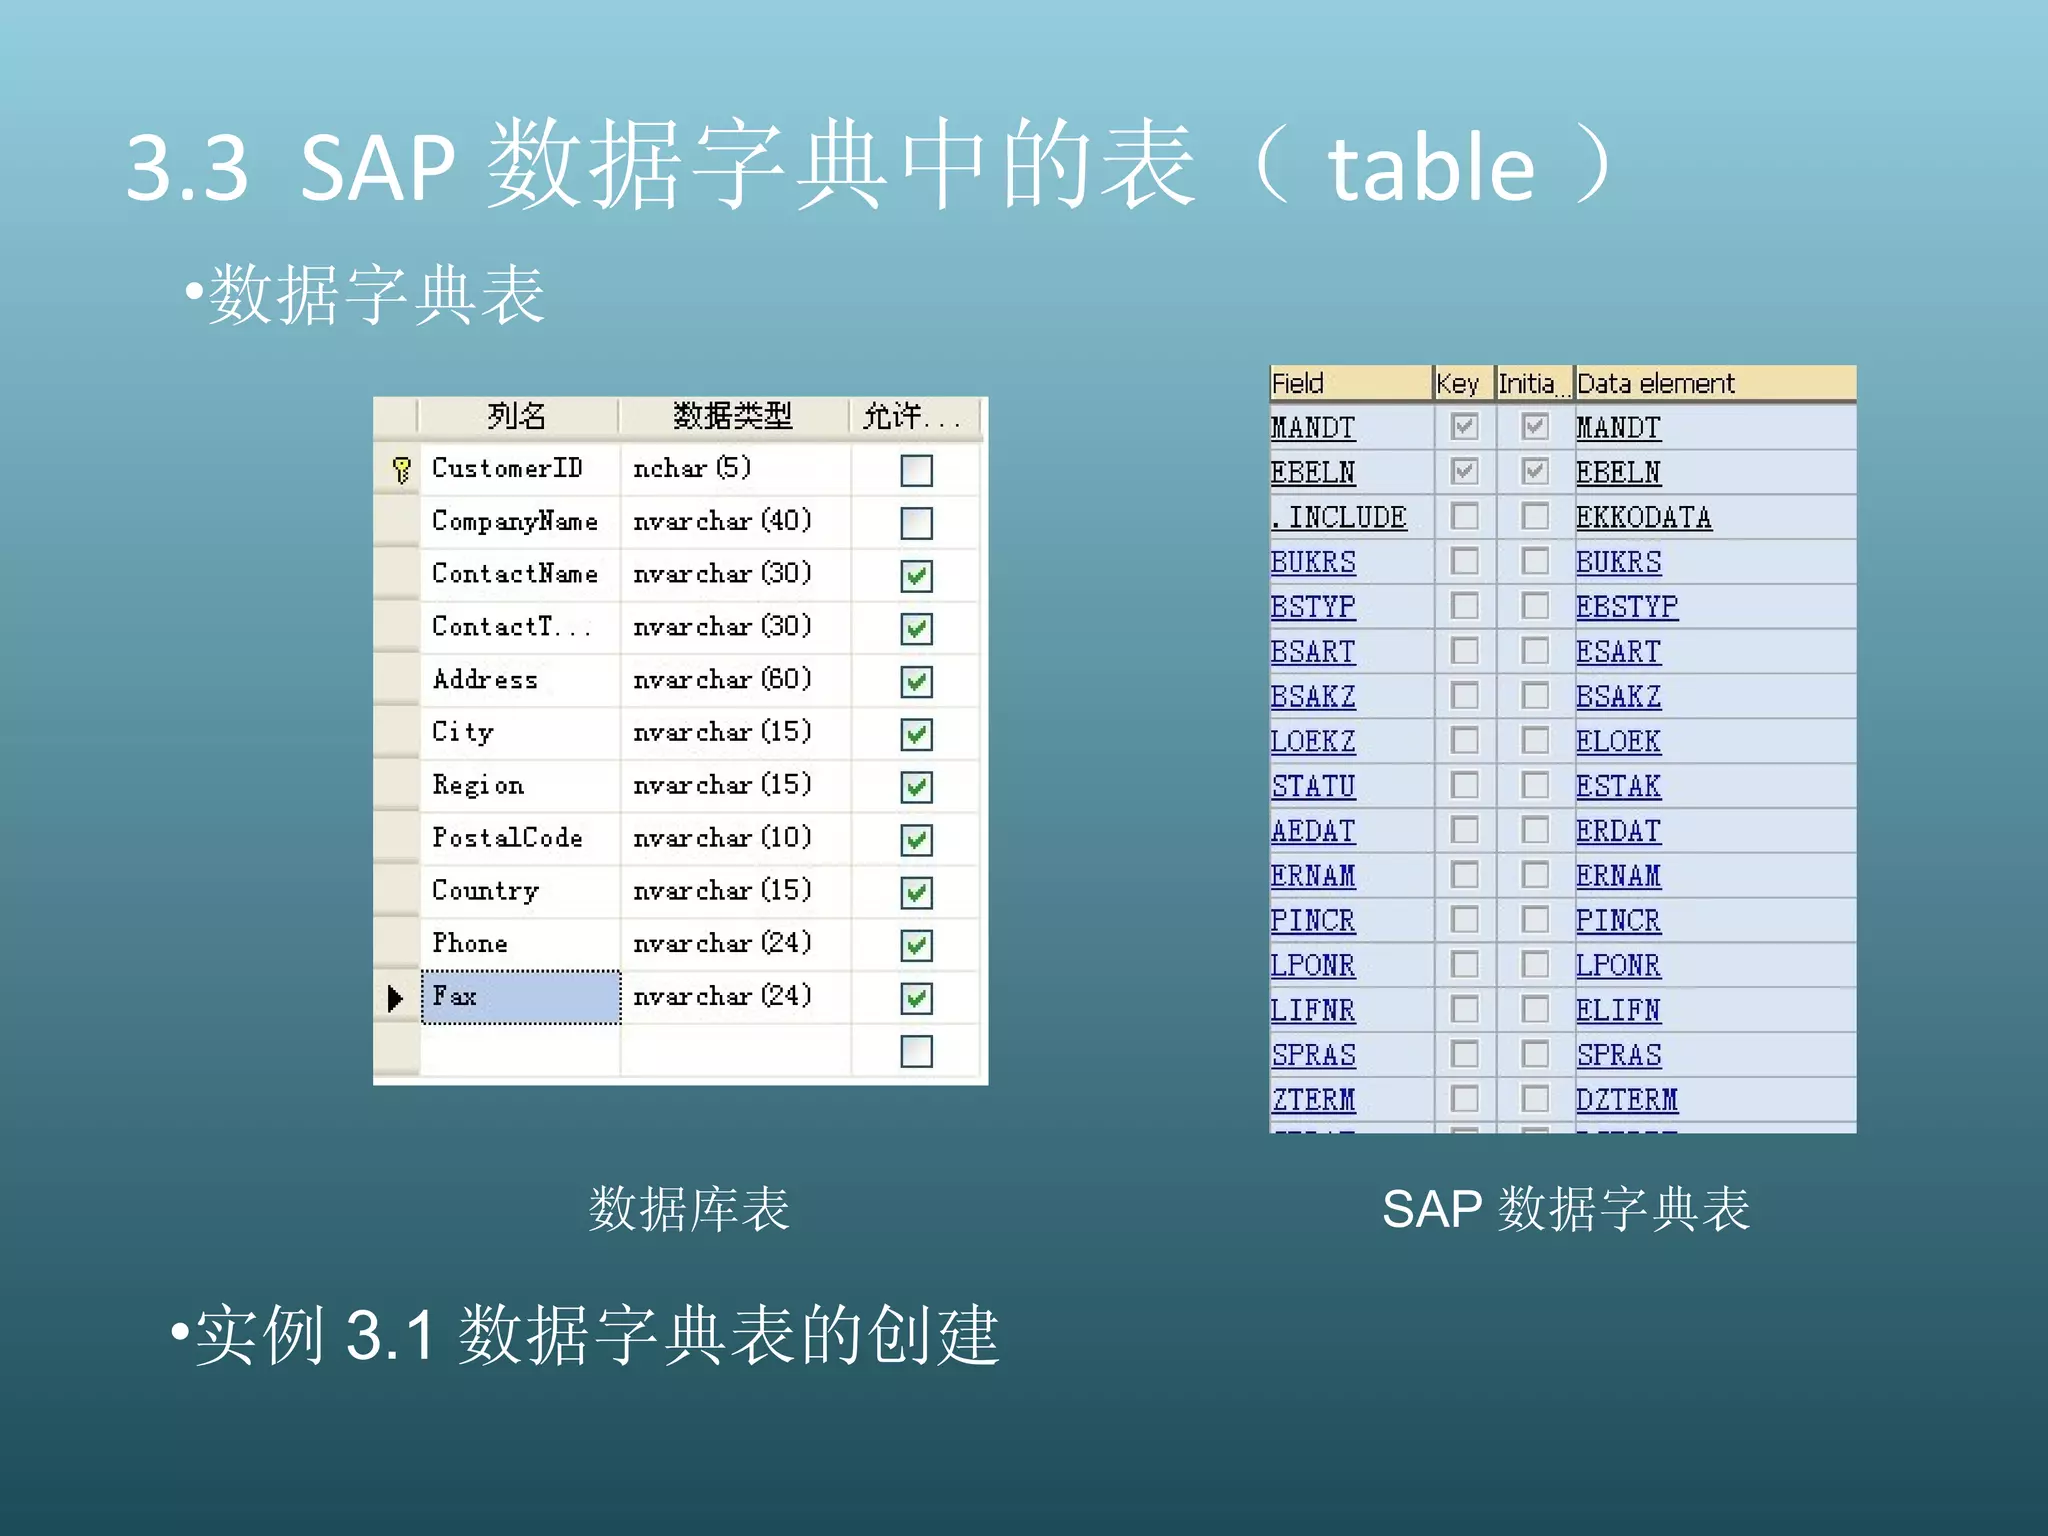The height and width of the screenshot is (1536, 2048).
Task: Open the PINCR field link
Action: click(x=1313, y=920)
